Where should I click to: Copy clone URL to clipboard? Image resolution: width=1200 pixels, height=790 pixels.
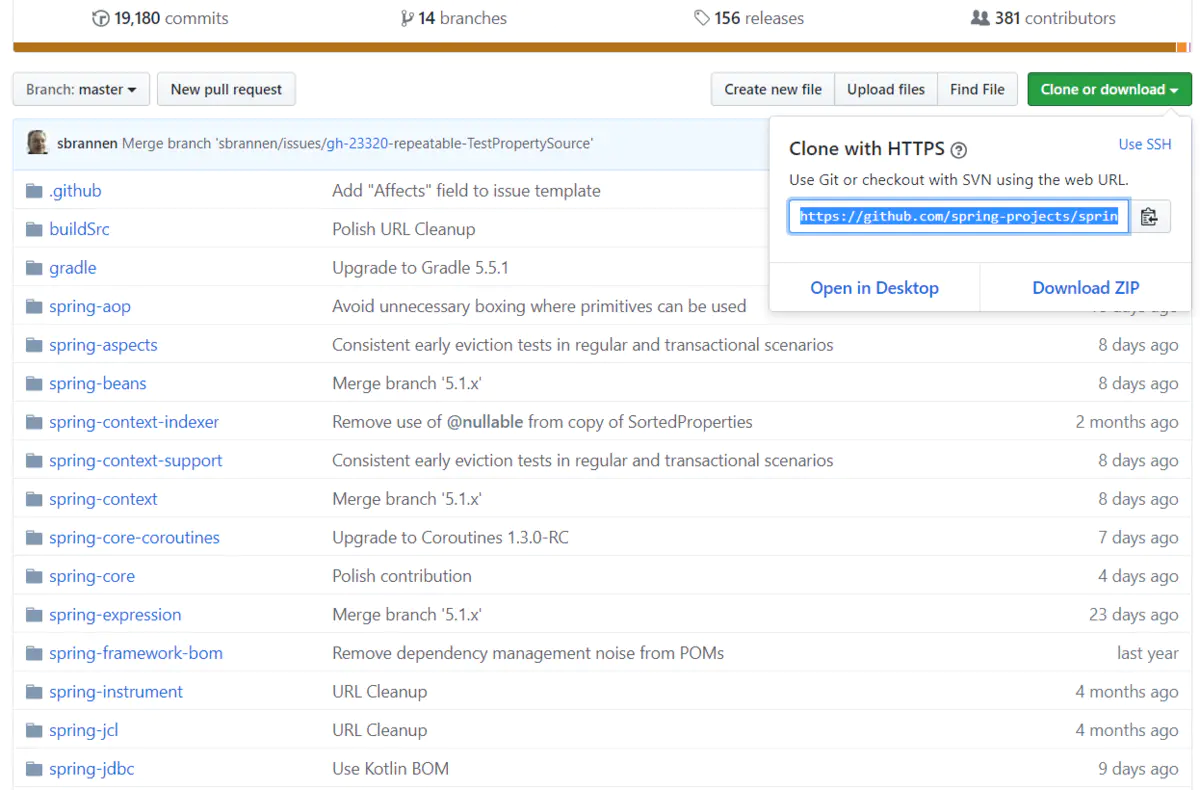click(1149, 216)
